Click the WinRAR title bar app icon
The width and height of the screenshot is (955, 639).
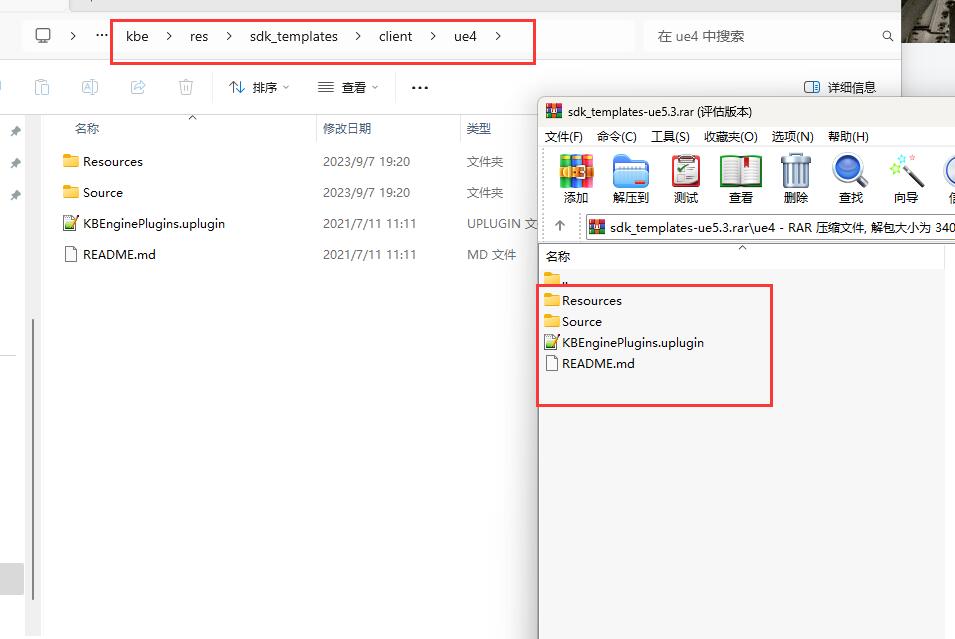(554, 111)
